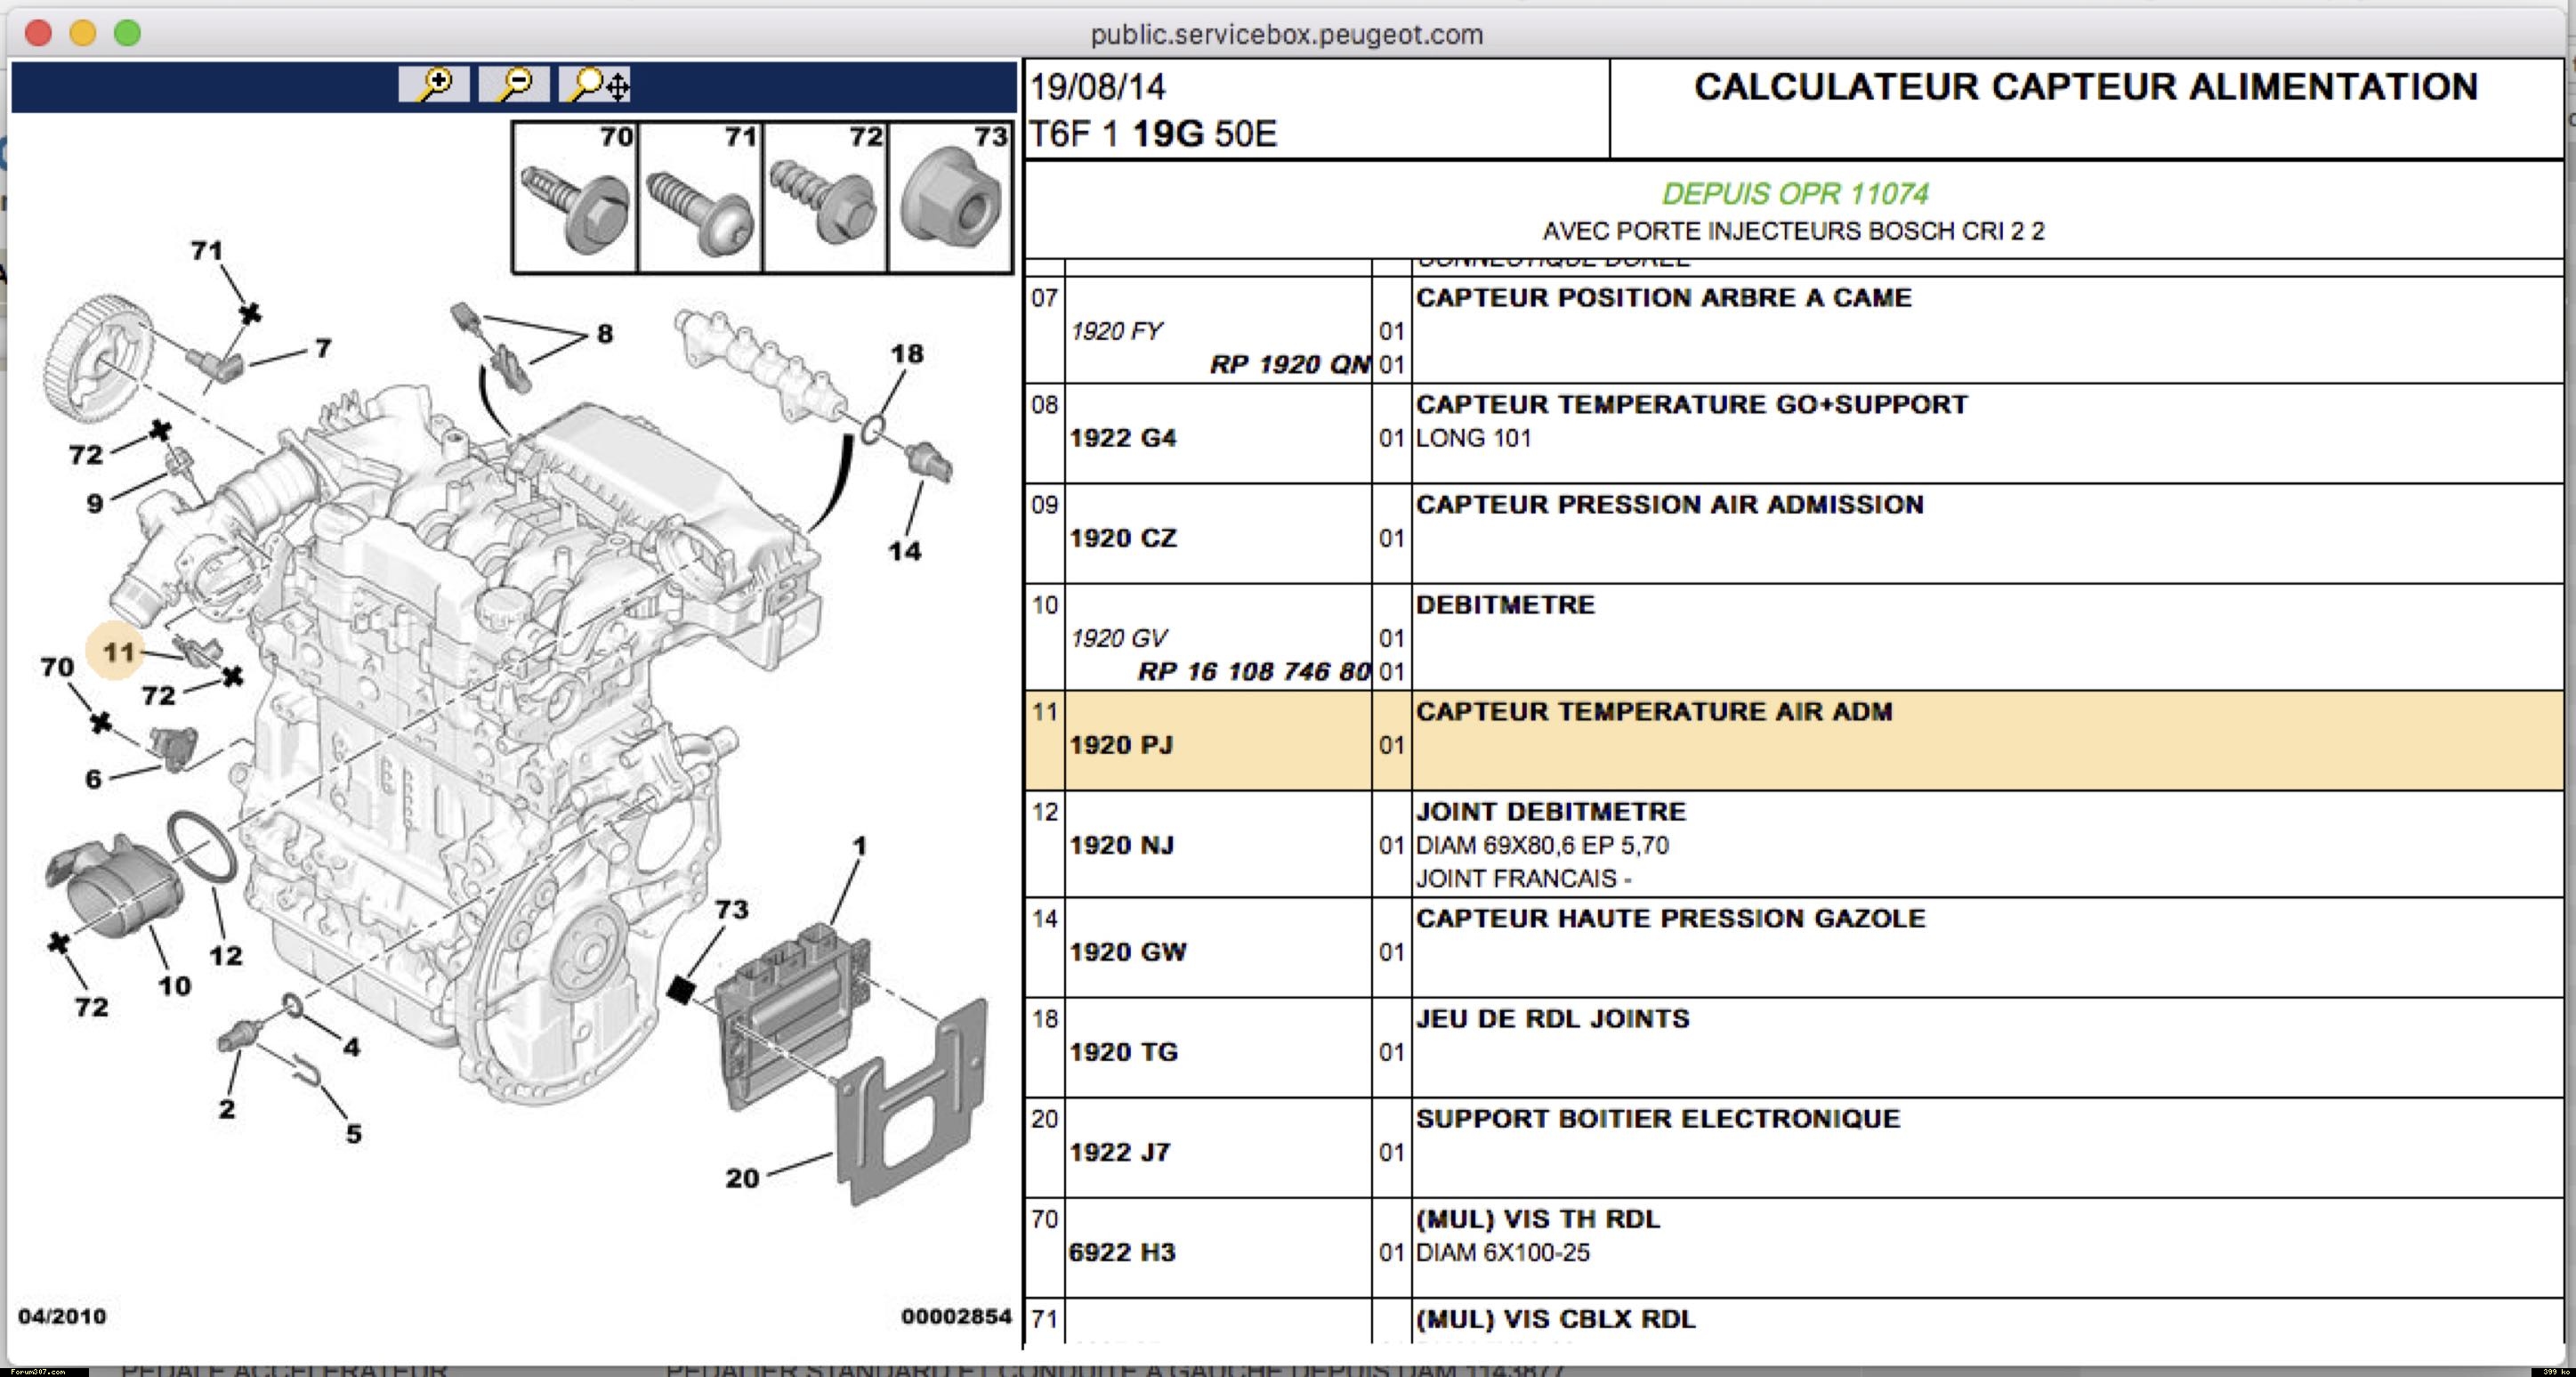2576x1377 pixels.
Task: Click callout 10 near the debitmetre part
Action: [174, 986]
